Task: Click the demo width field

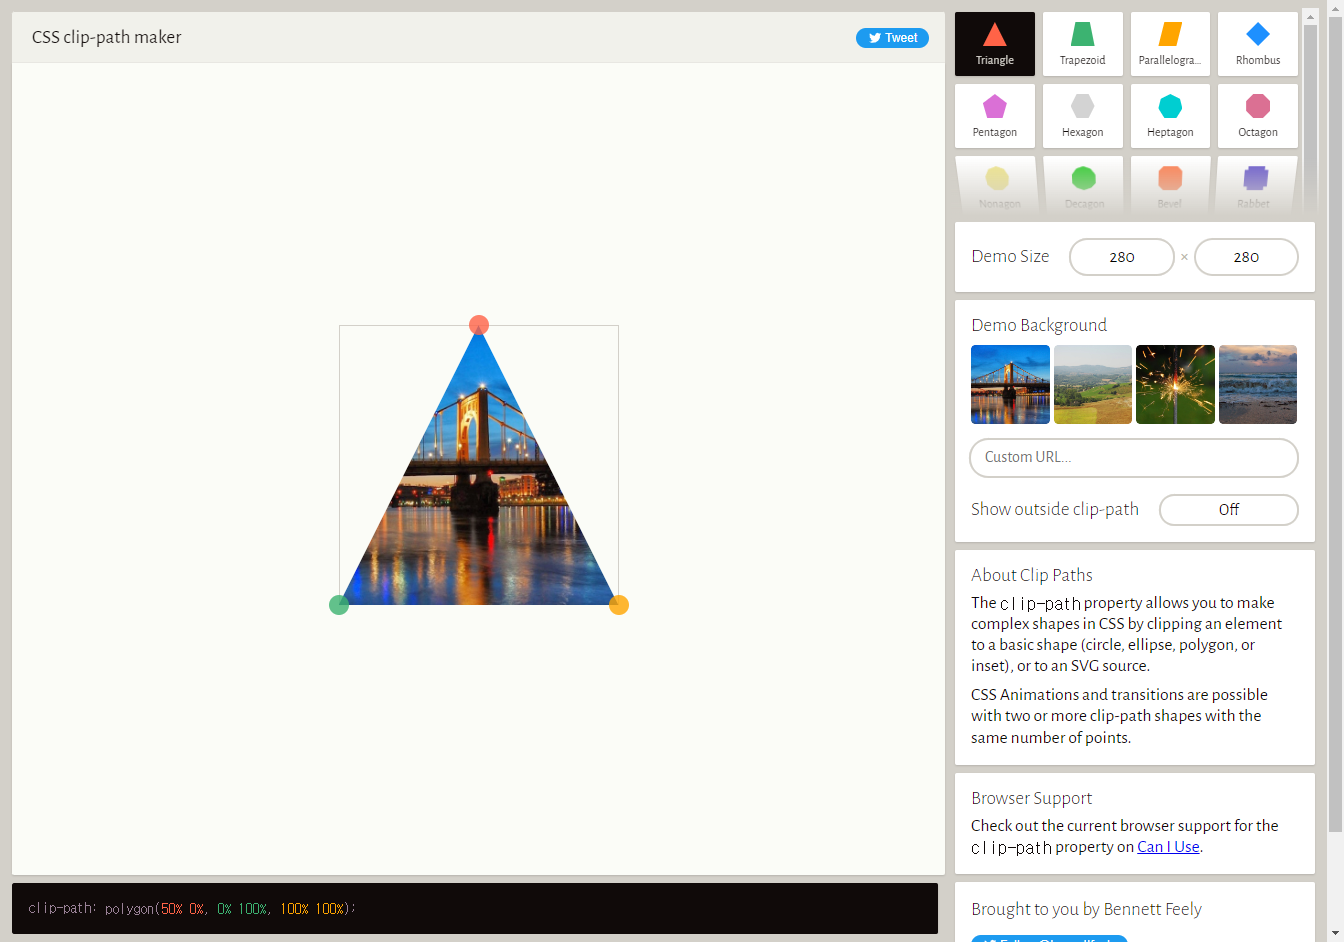Action: pos(1121,257)
